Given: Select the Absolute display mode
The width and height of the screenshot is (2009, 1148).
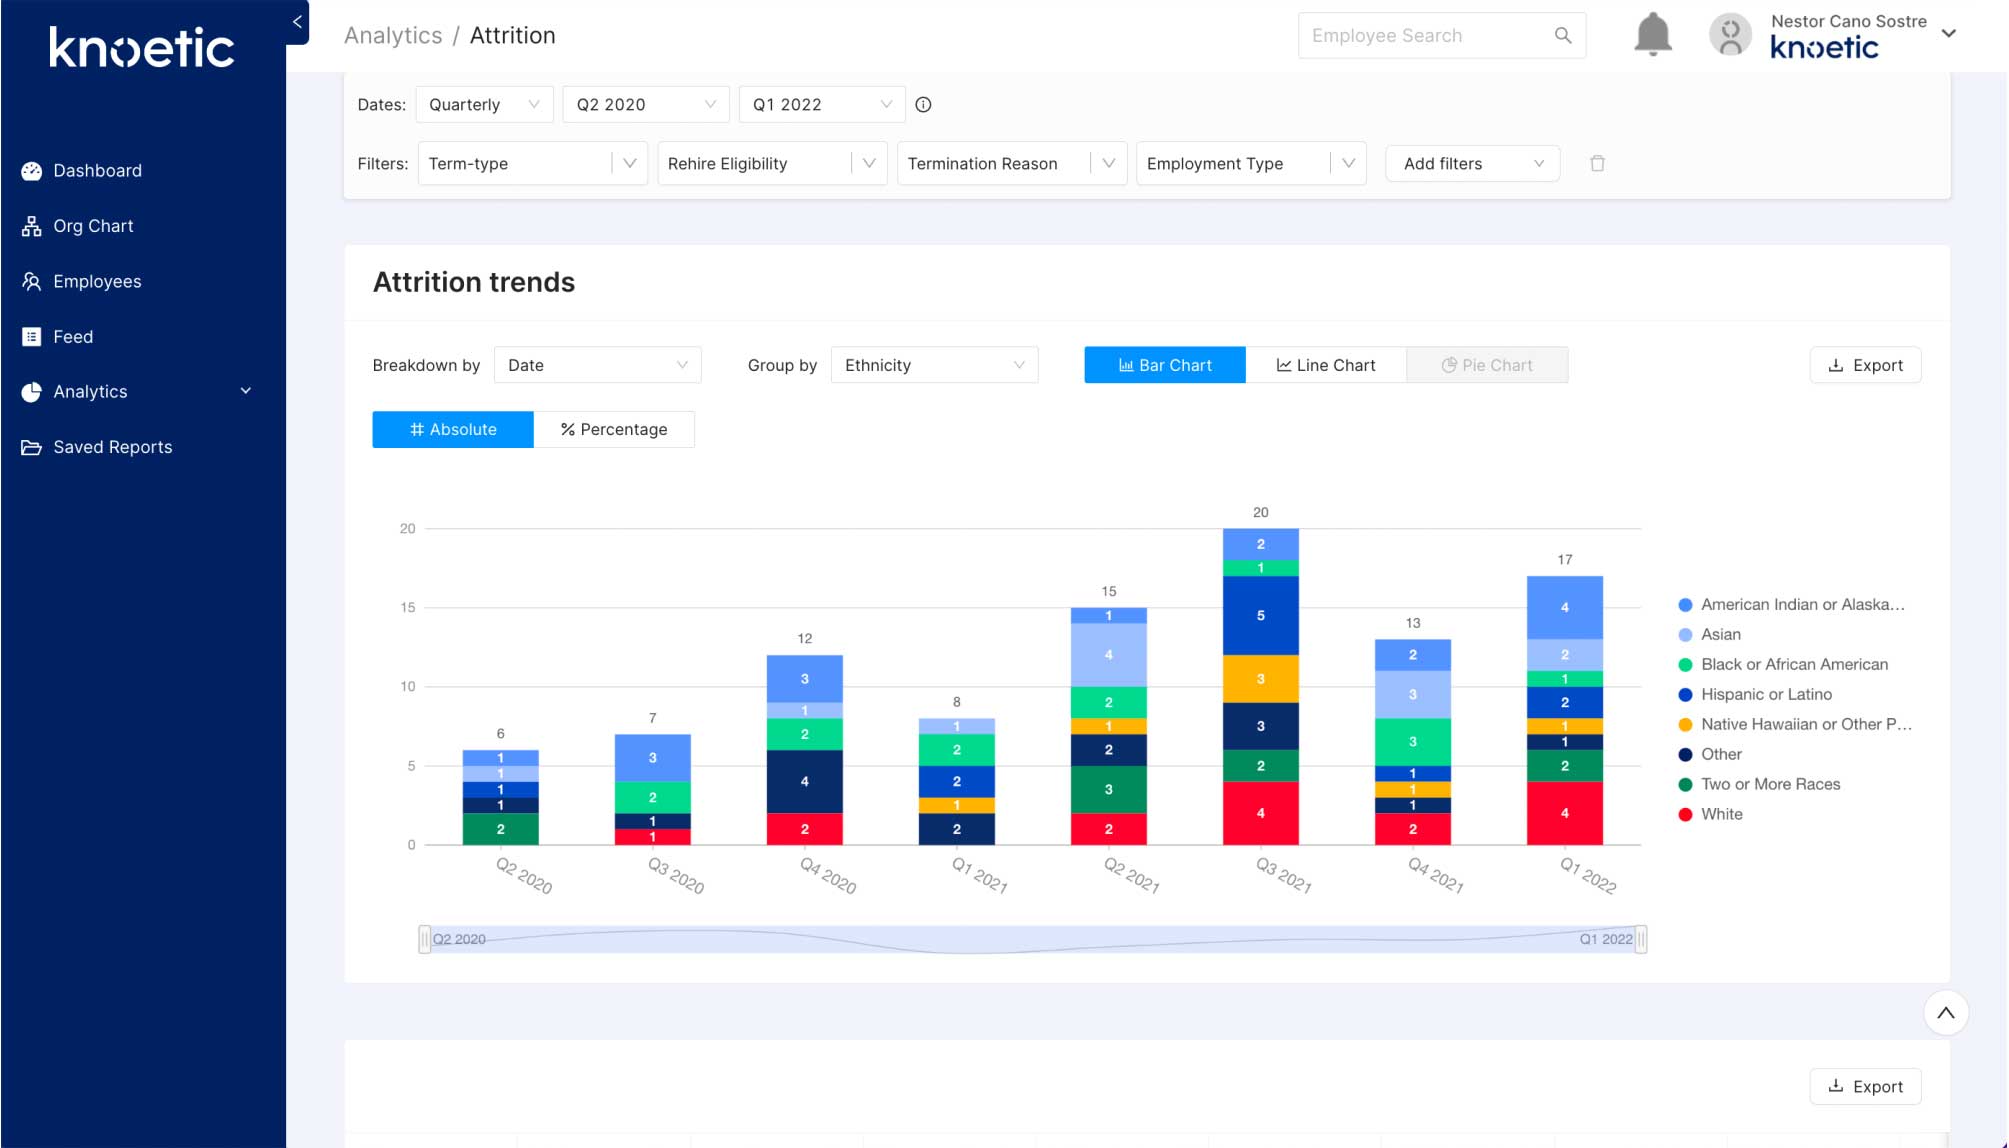Looking at the screenshot, I should click(x=452, y=429).
